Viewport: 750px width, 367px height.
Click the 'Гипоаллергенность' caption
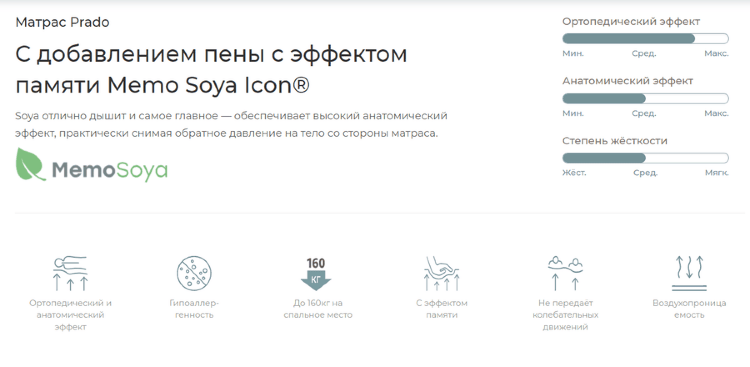[194, 309]
